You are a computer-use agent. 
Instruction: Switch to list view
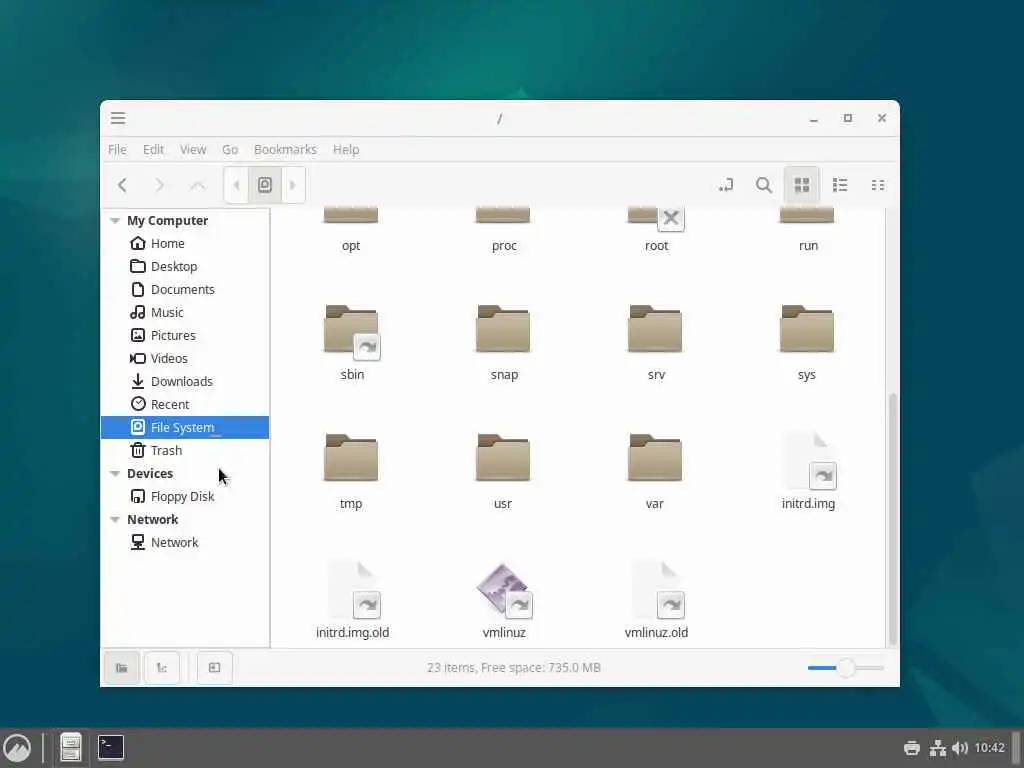[840, 185]
